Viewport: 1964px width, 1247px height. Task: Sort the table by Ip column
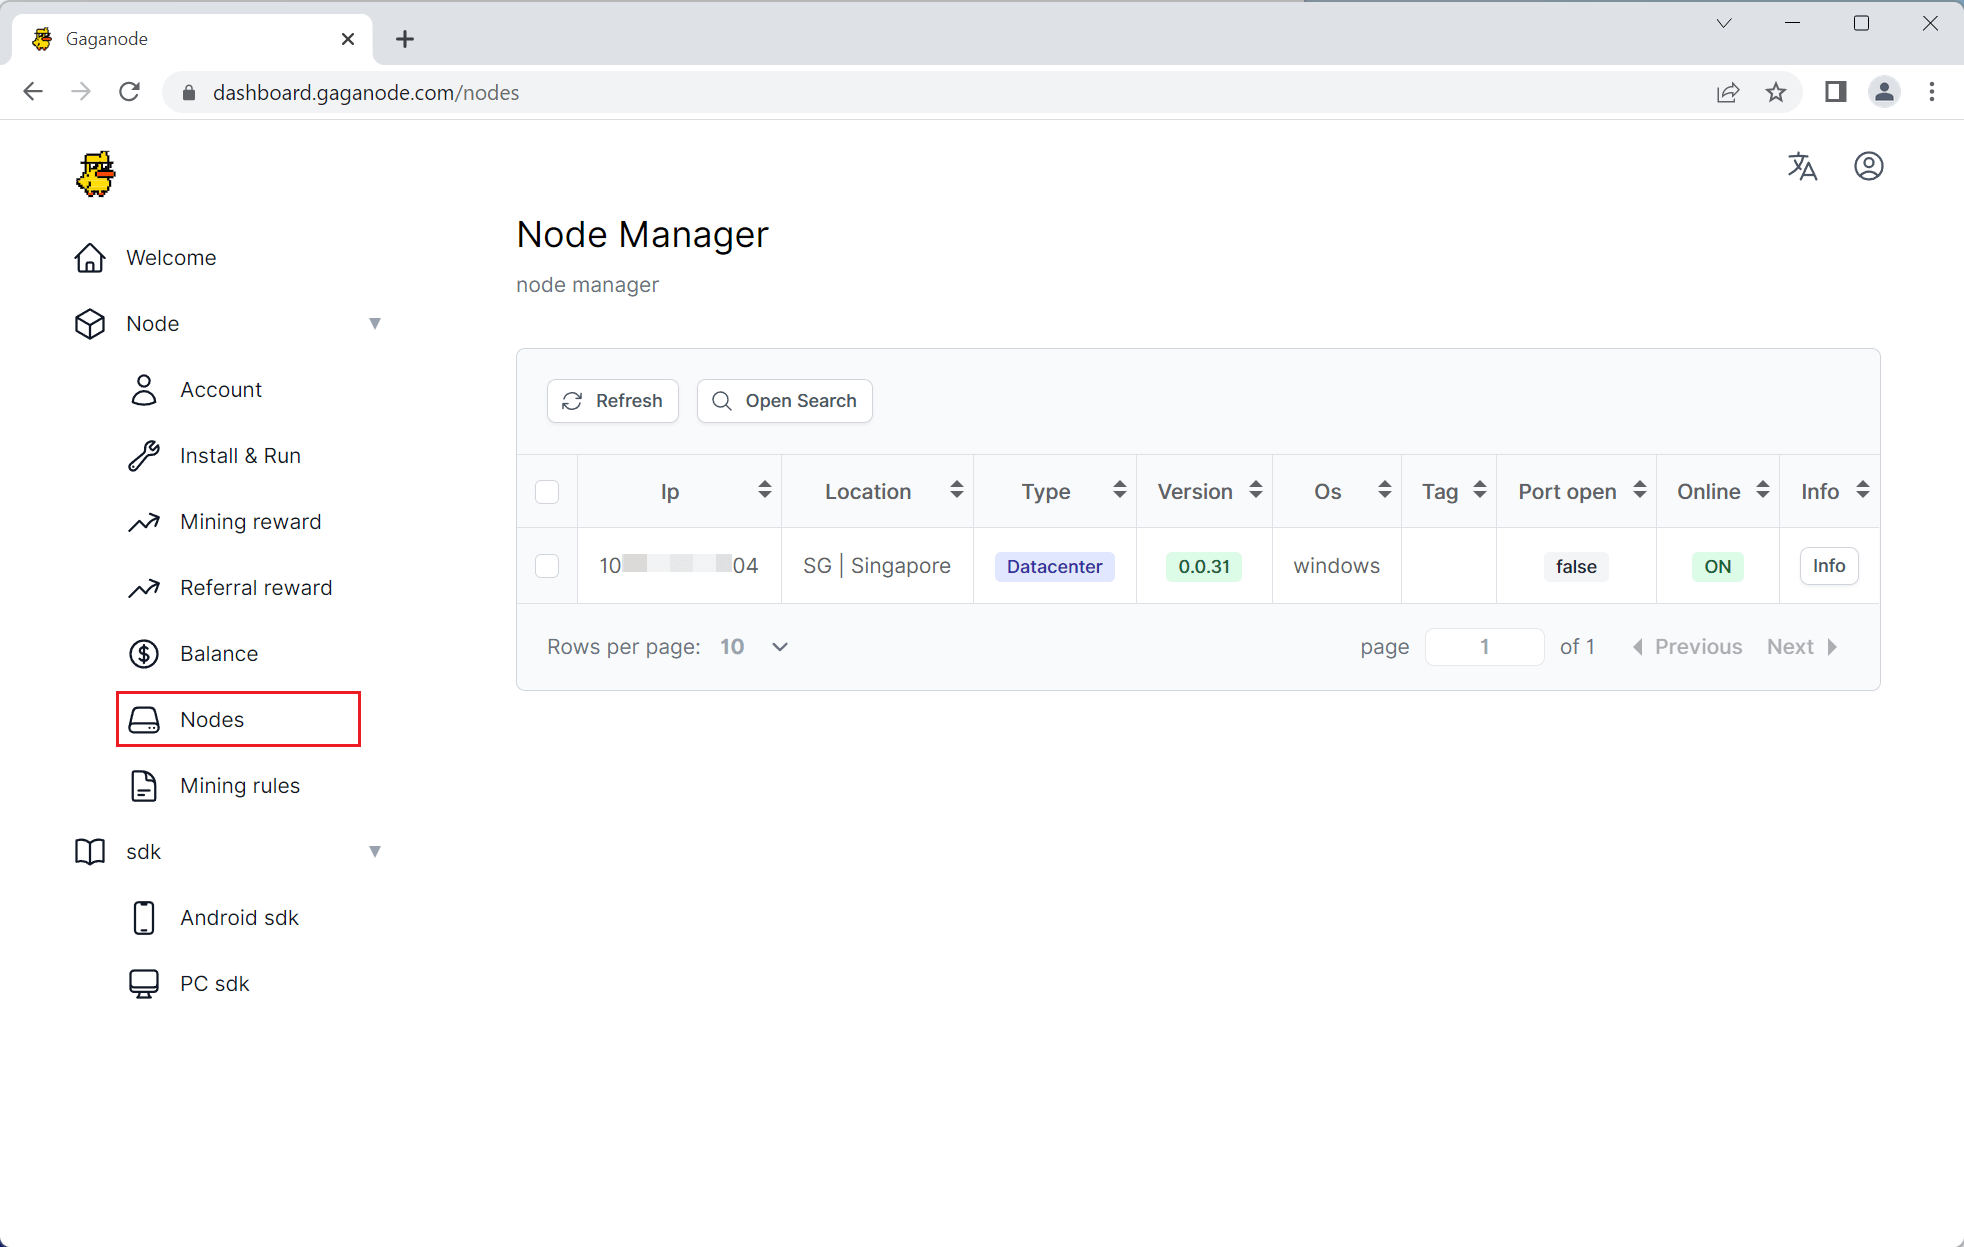pos(764,490)
